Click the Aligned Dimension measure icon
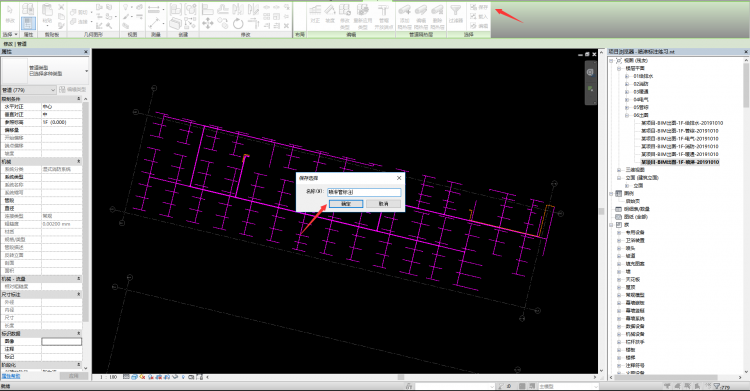The width and height of the screenshot is (750, 391). [x=154, y=9]
